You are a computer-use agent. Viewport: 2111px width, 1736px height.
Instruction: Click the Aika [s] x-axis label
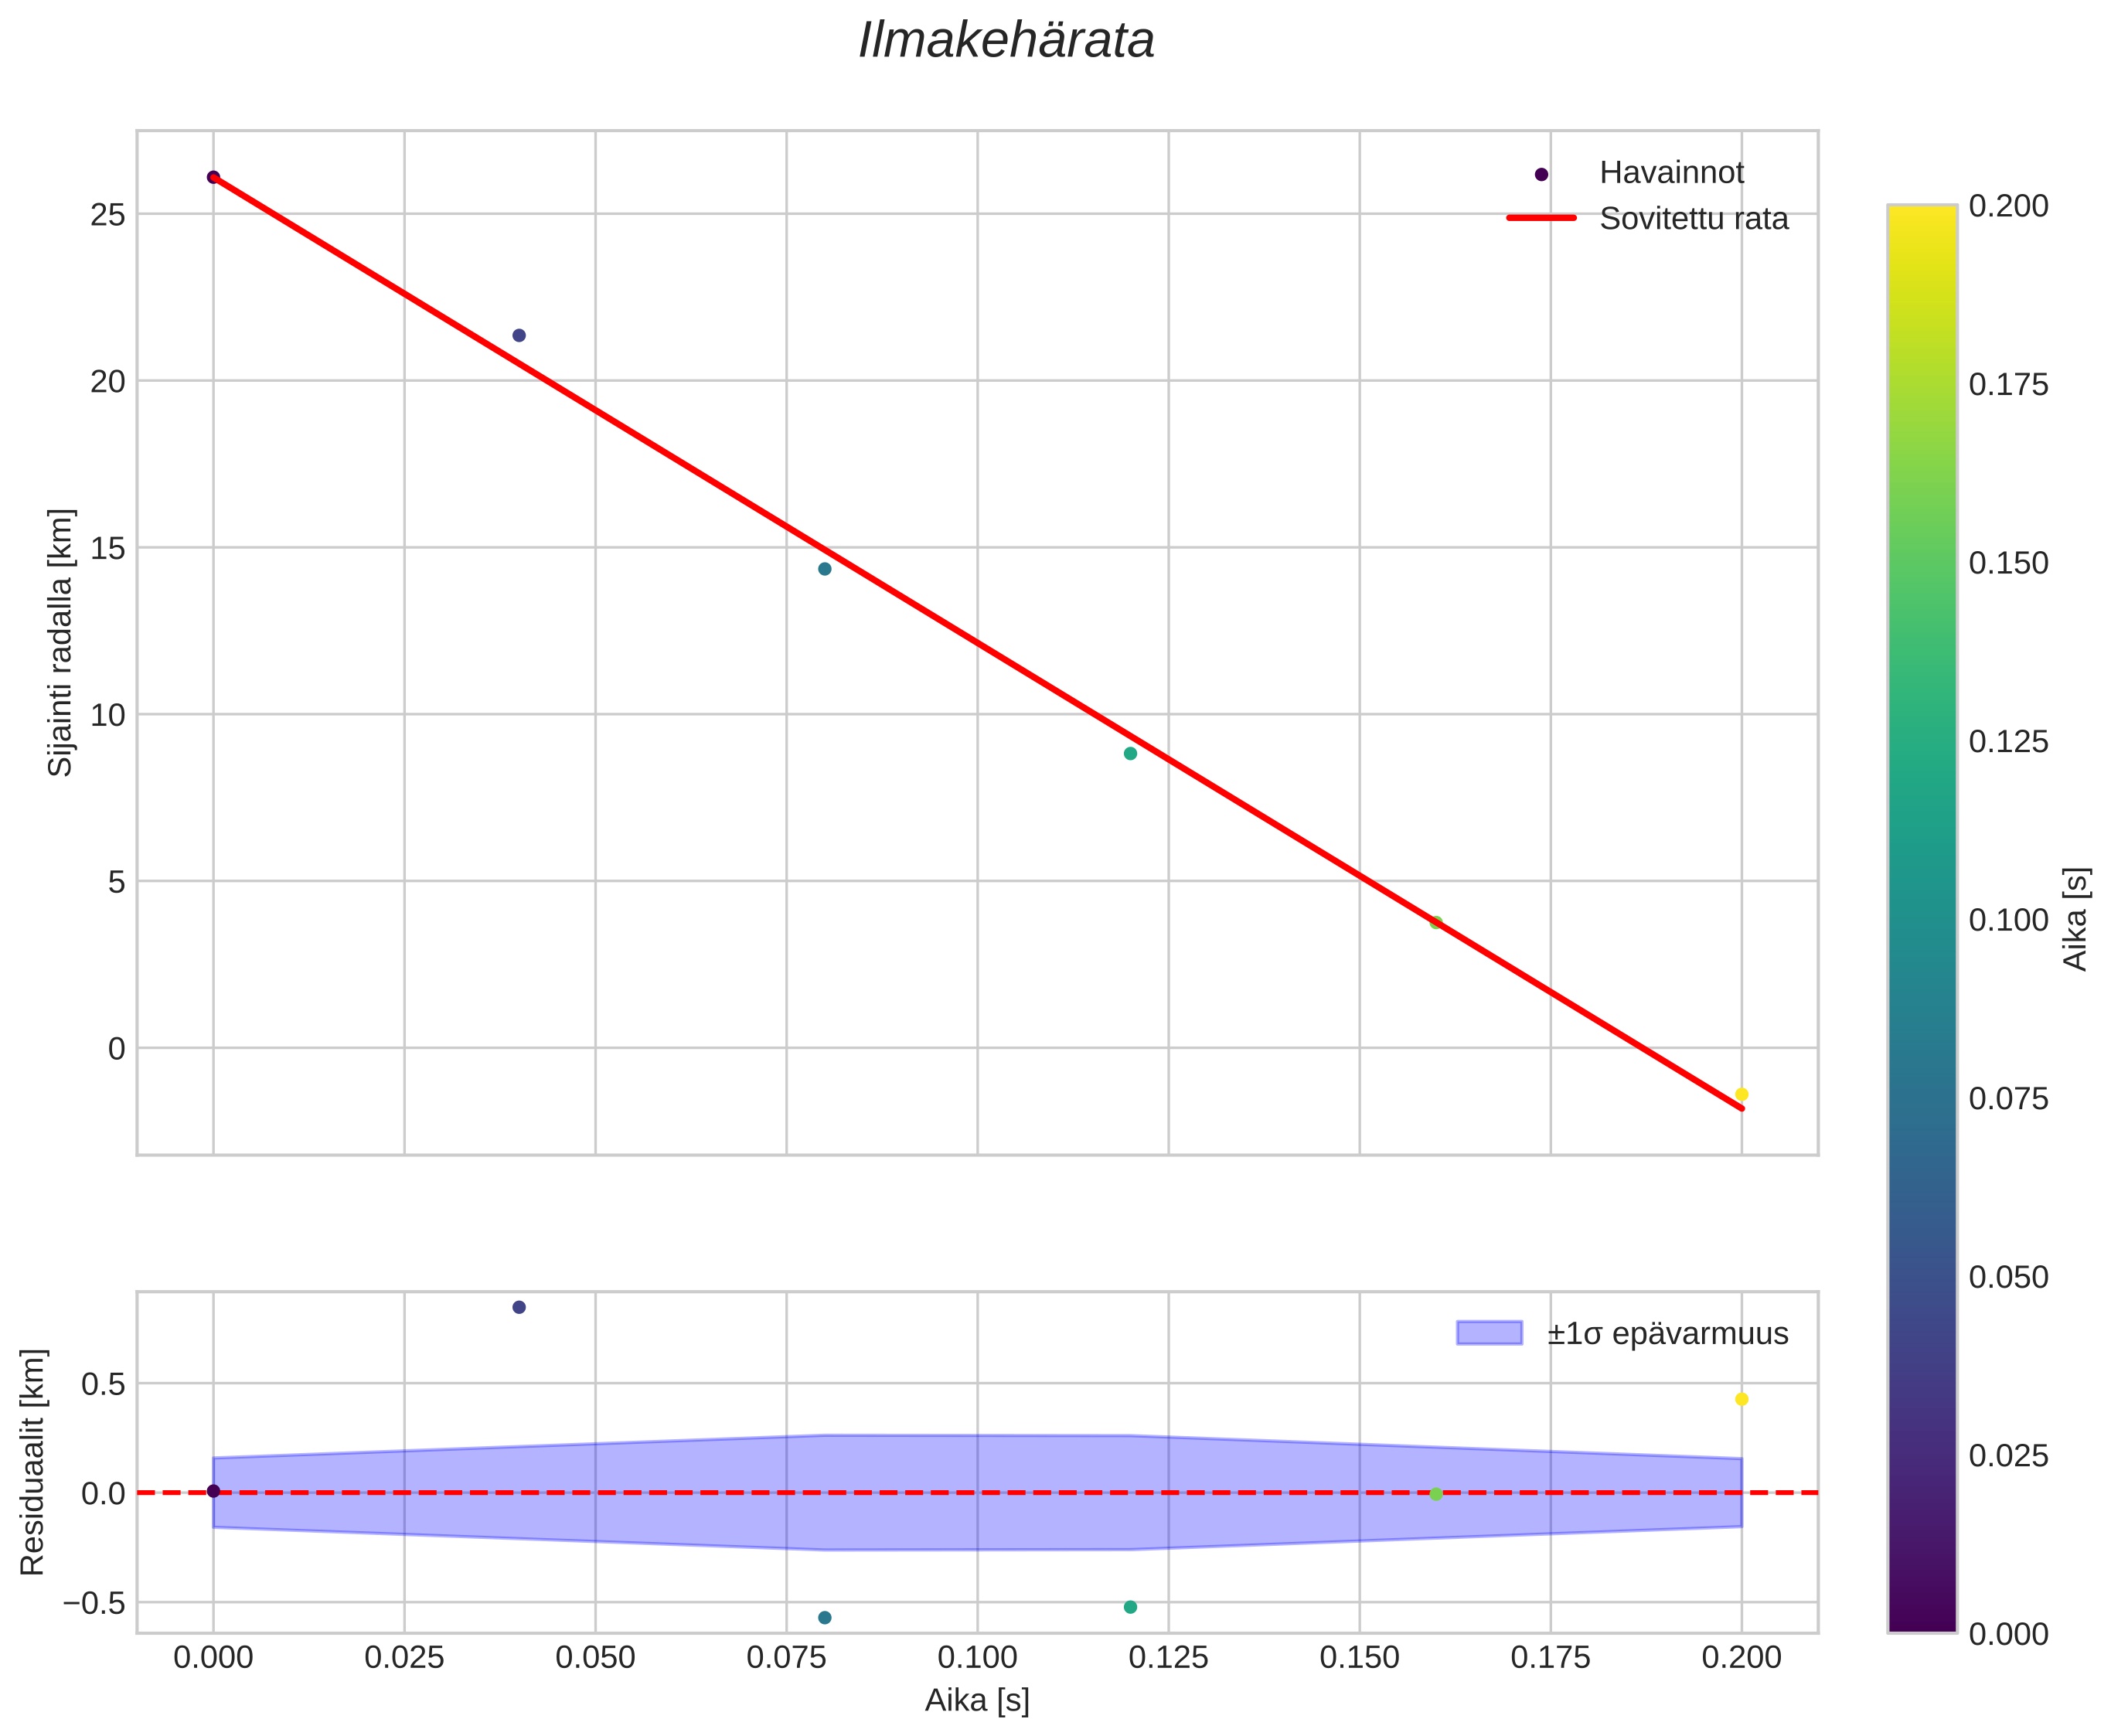pyautogui.click(x=976, y=1700)
